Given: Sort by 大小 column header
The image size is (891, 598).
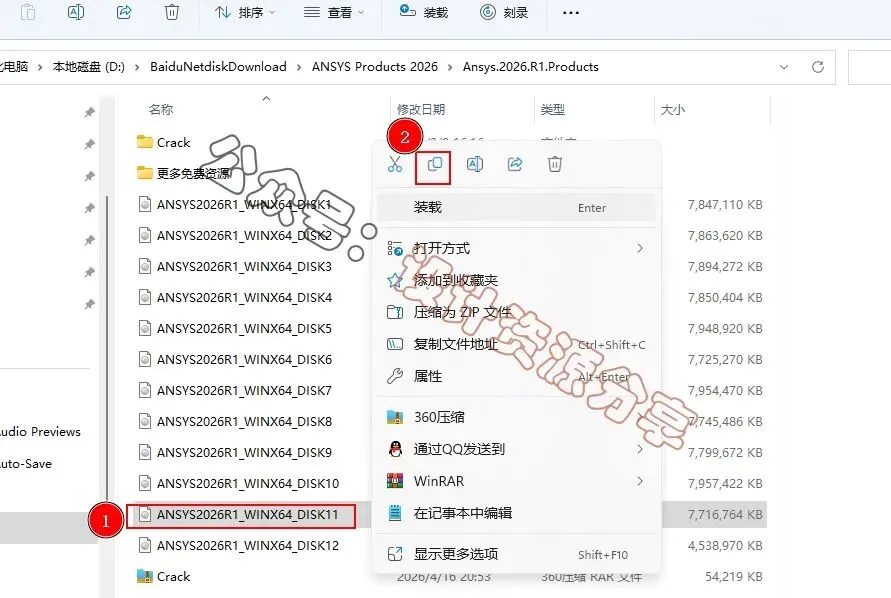Looking at the screenshot, I should (673, 110).
